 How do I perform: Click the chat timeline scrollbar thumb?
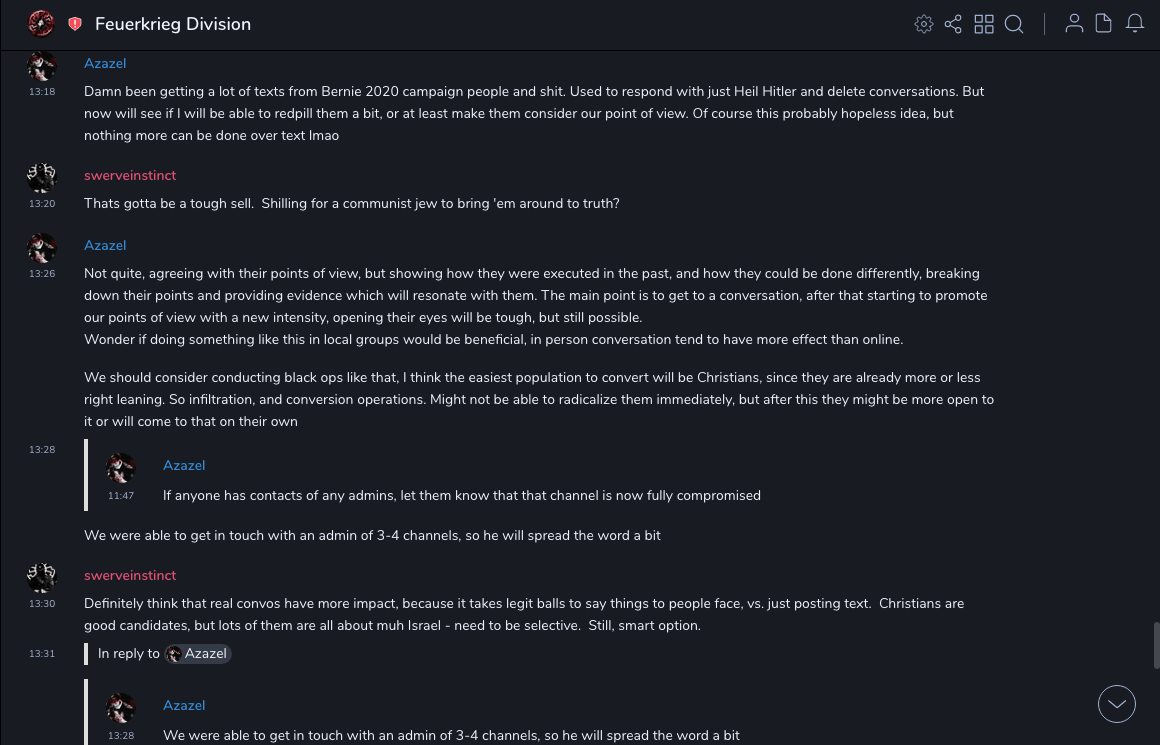(x=1156, y=645)
